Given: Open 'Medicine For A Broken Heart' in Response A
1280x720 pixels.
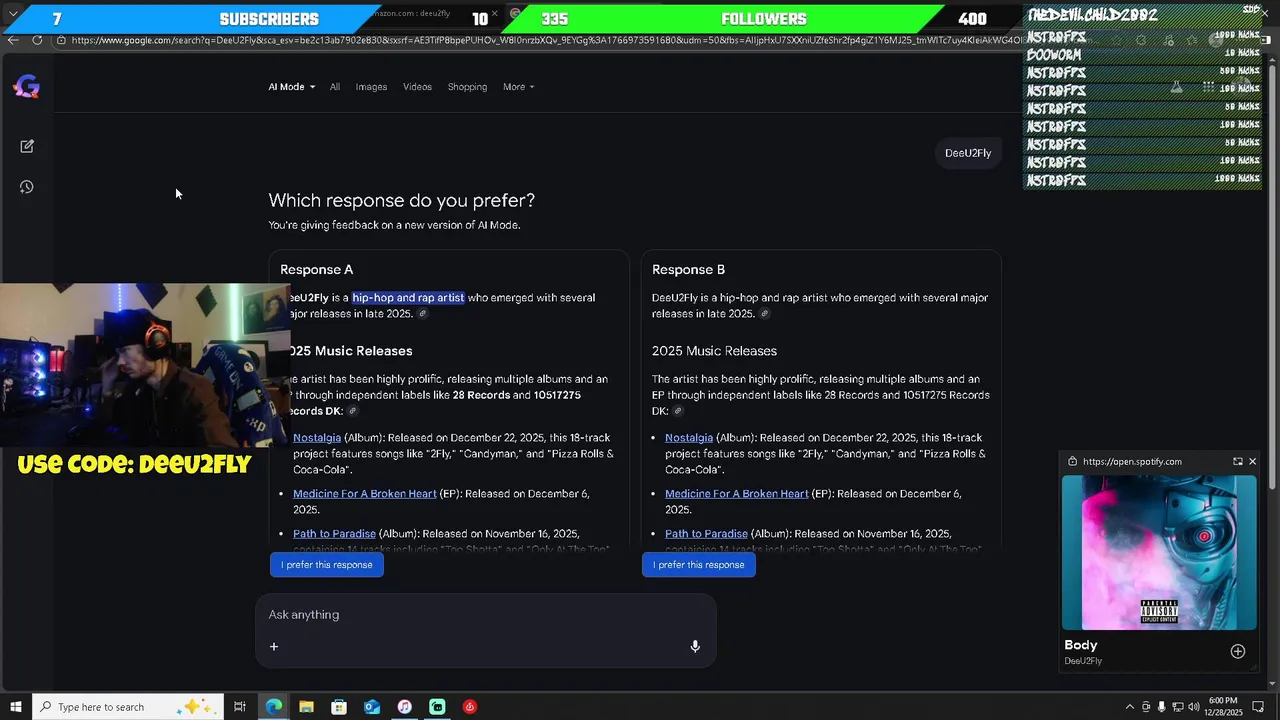Looking at the screenshot, I should pos(365,494).
